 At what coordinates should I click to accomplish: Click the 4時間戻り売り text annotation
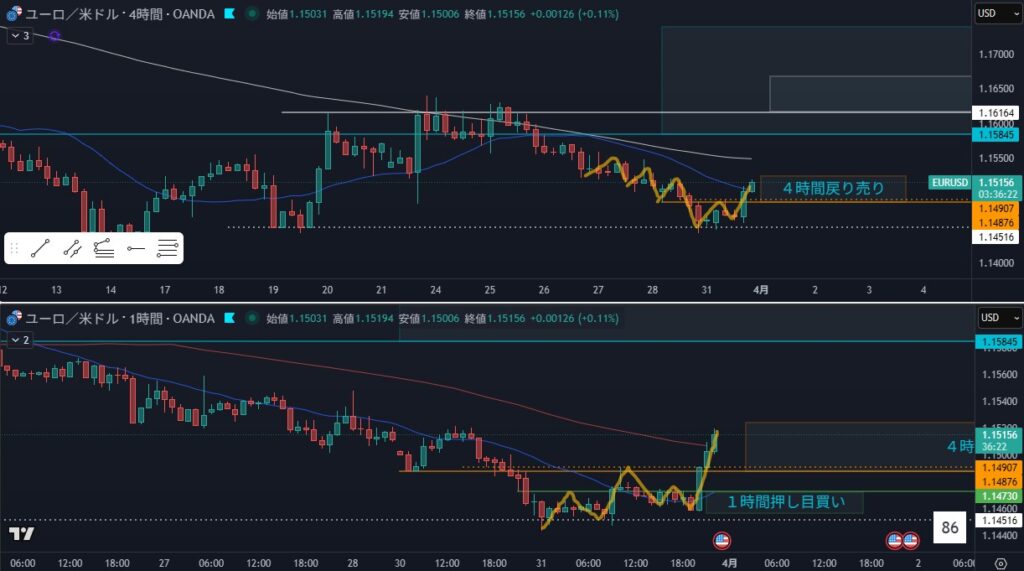(832, 187)
